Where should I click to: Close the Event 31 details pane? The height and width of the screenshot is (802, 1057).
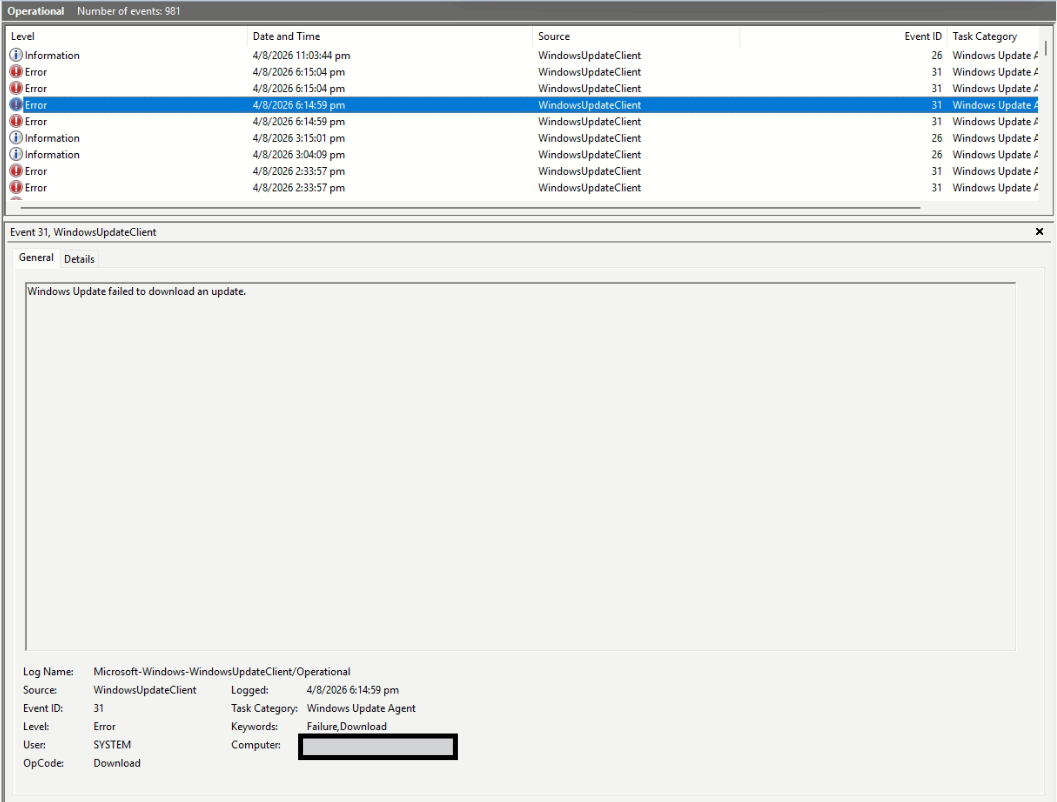pos(1039,232)
